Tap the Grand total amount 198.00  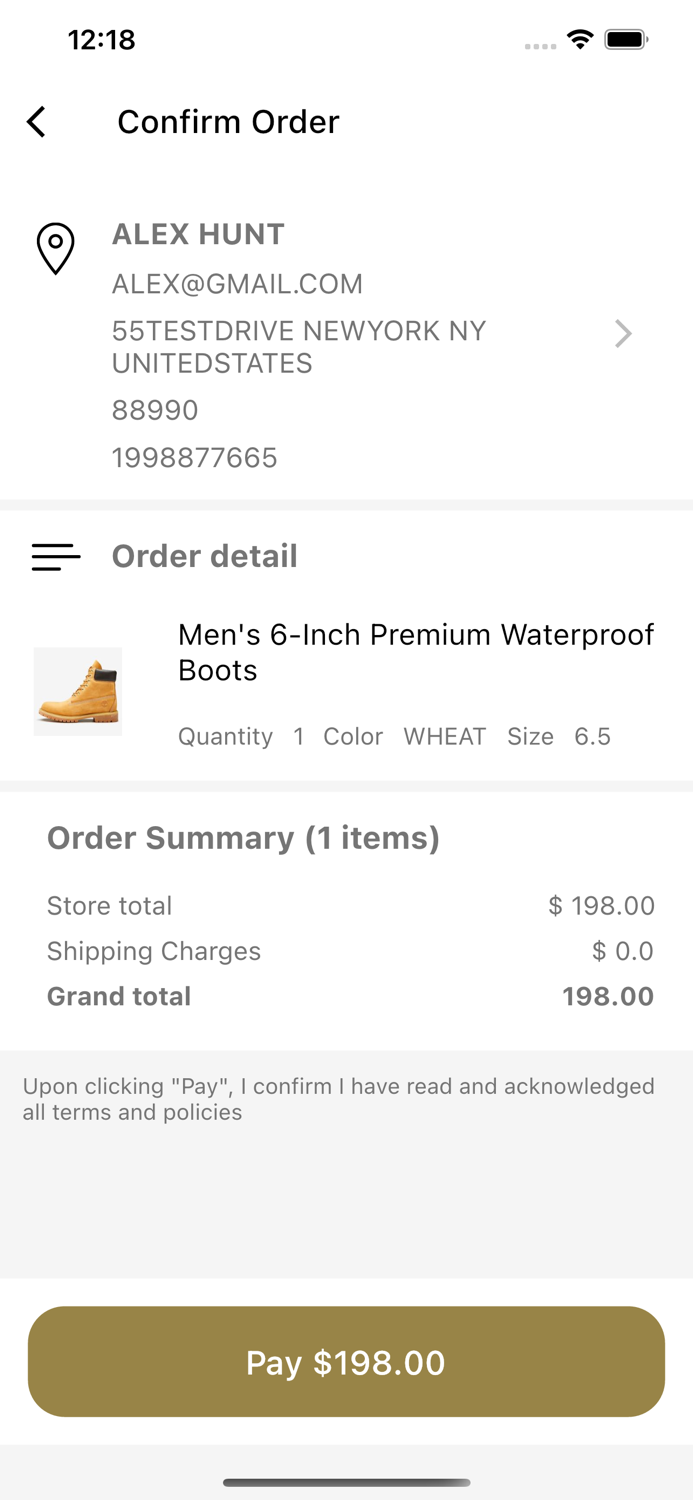click(x=608, y=996)
